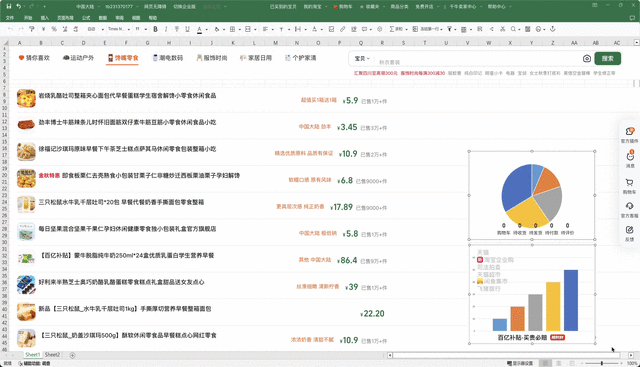
Task: Open the 宝贝 search type dropdown
Action: [362, 58]
